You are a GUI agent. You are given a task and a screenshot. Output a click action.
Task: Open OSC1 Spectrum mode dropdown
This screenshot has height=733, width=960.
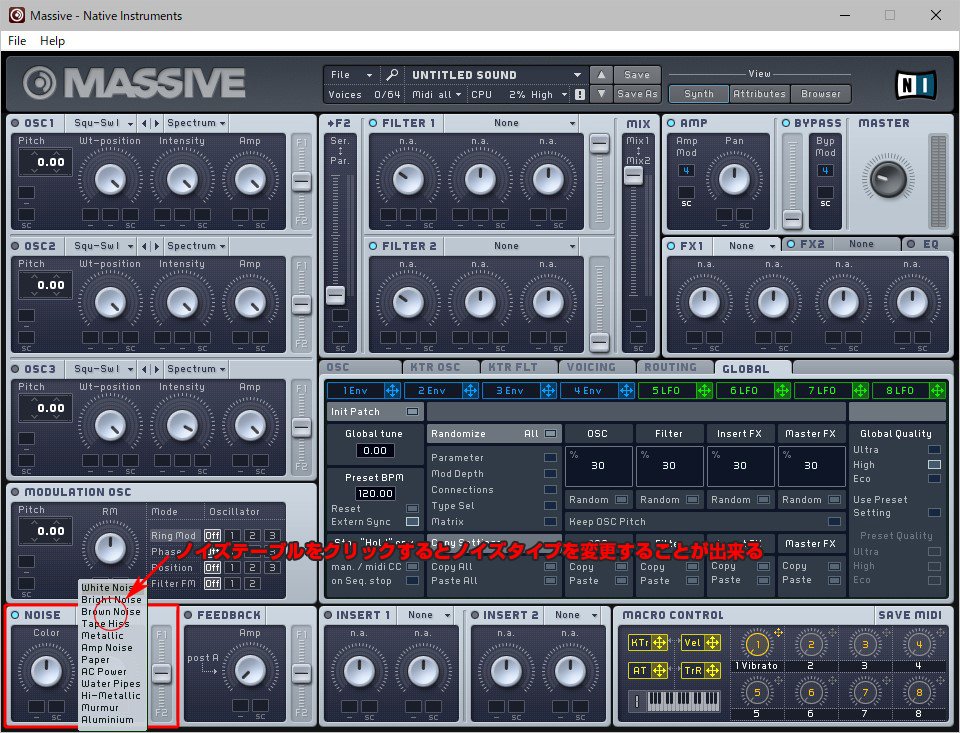coord(196,123)
